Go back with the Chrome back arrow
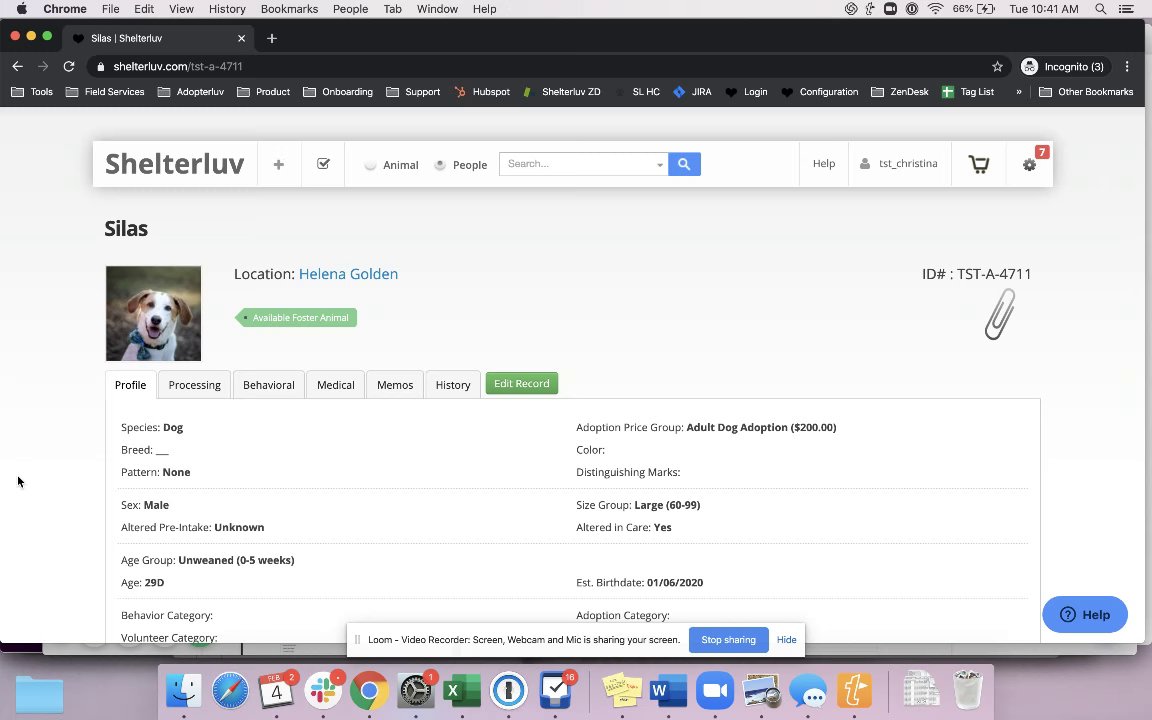The height and width of the screenshot is (720, 1152). coord(18,66)
